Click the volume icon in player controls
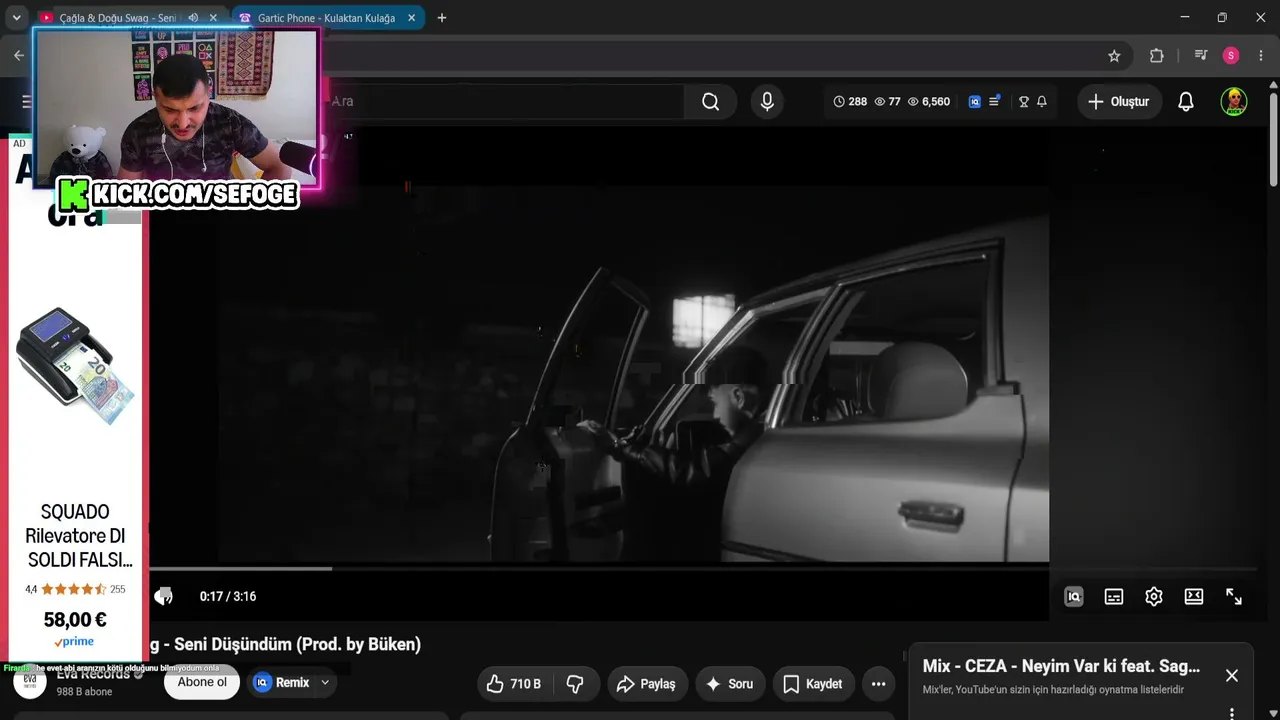 (x=164, y=596)
